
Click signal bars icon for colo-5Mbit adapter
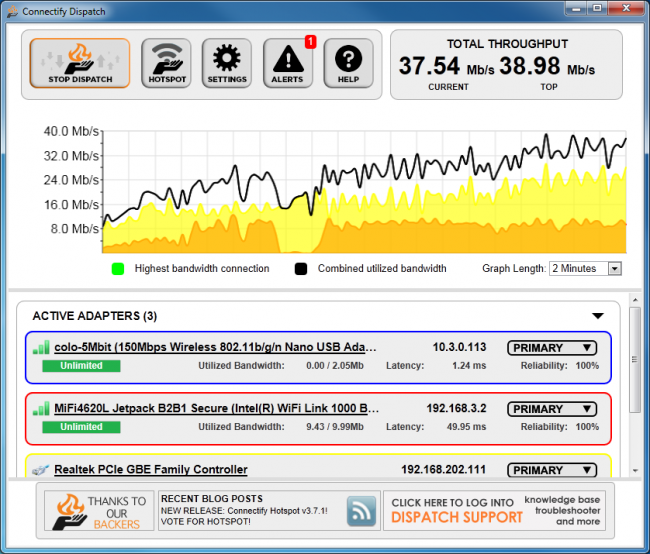coord(41,347)
